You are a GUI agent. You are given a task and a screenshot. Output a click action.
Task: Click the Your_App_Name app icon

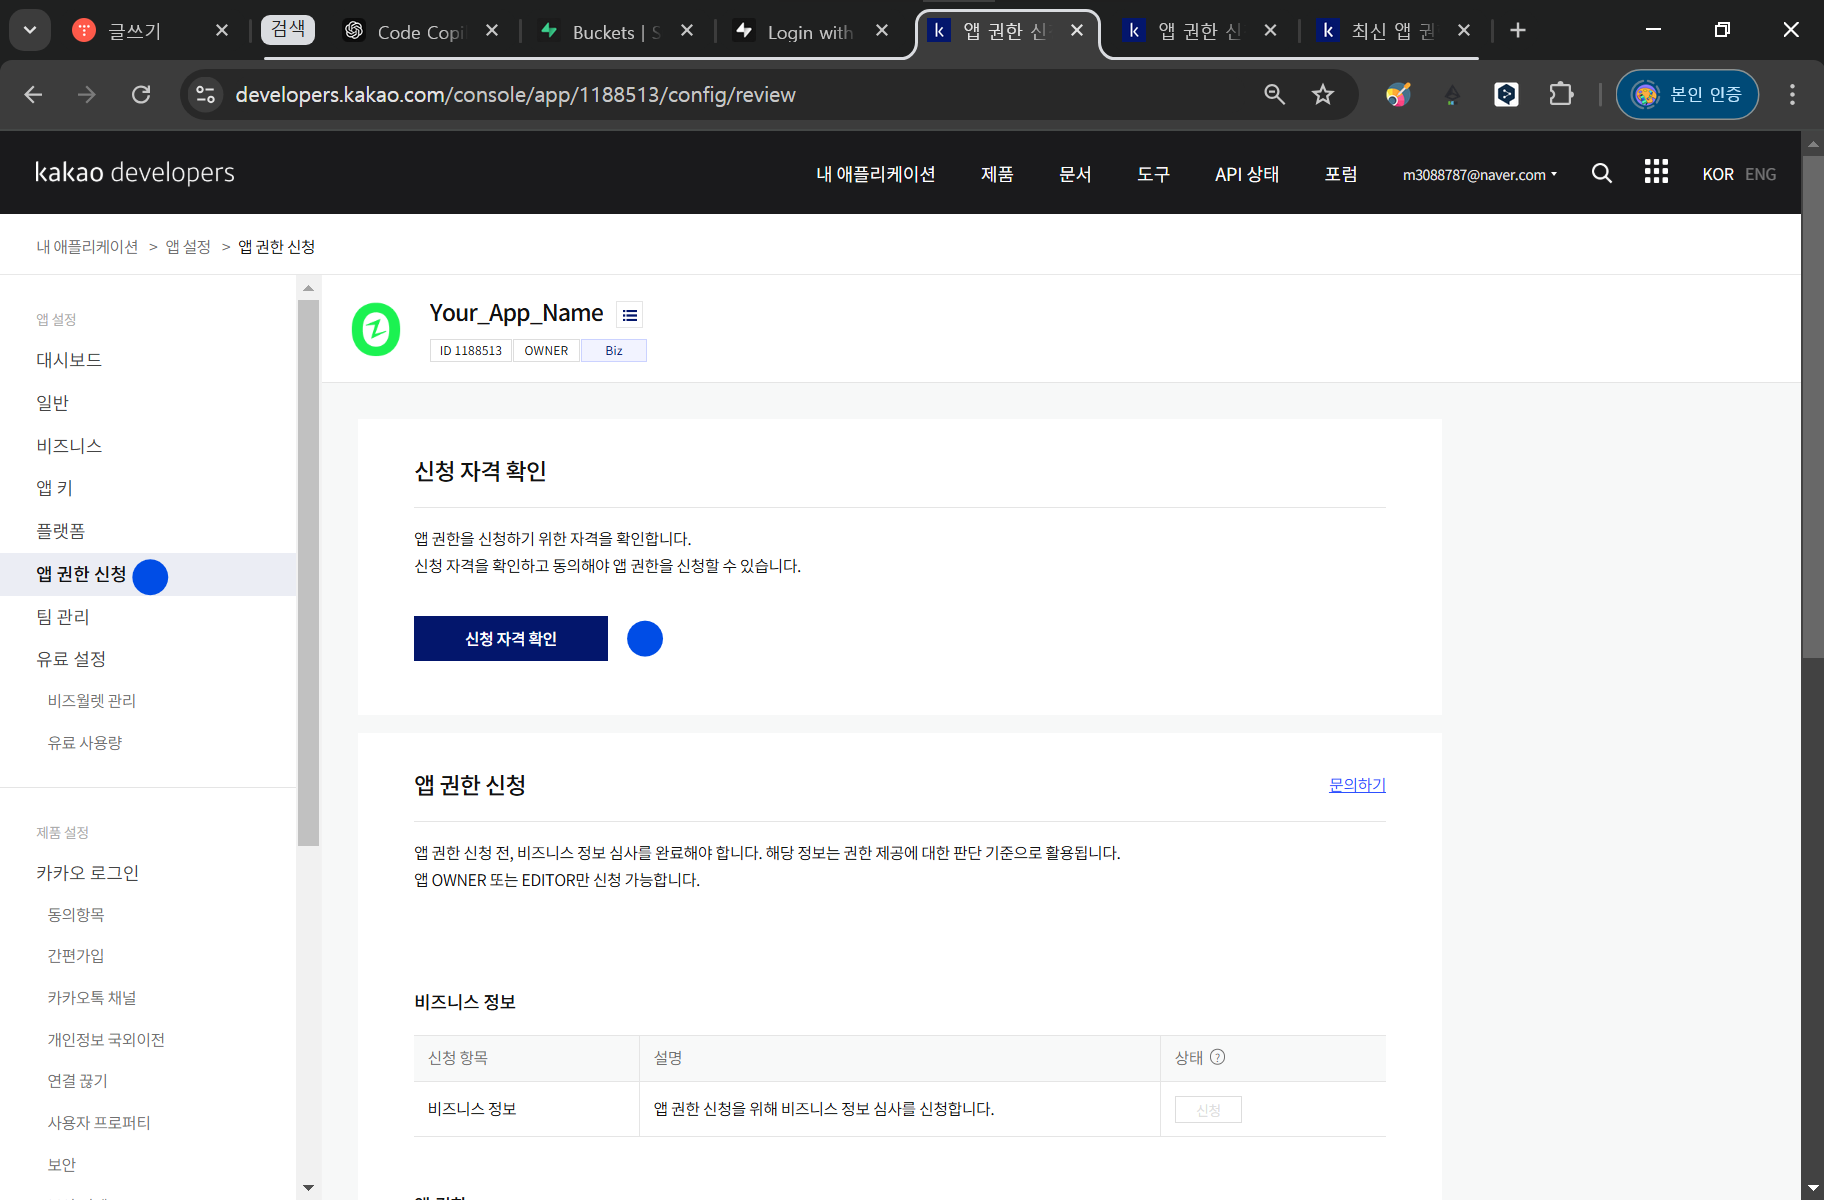pyautogui.click(x=376, y=329)
